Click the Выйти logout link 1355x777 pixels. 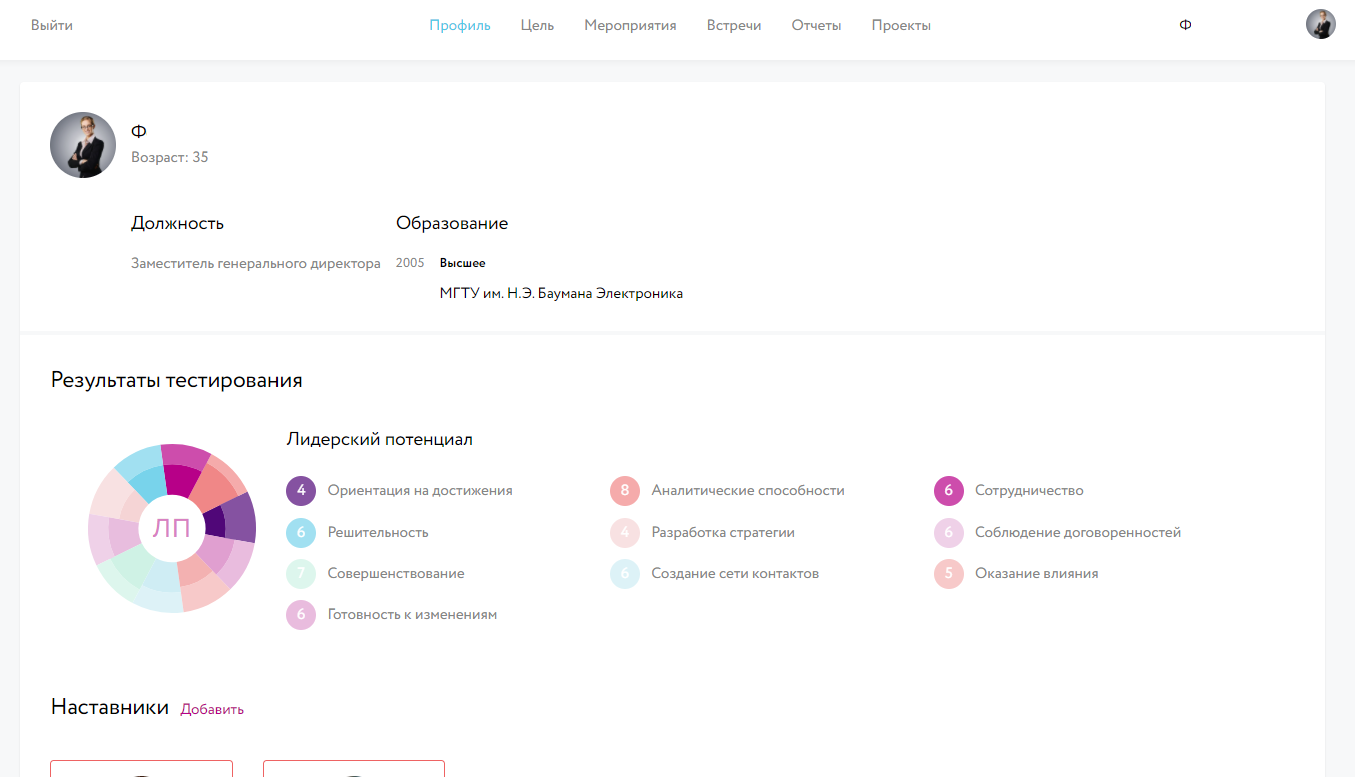pyautogui.click(x=52, y=25)
